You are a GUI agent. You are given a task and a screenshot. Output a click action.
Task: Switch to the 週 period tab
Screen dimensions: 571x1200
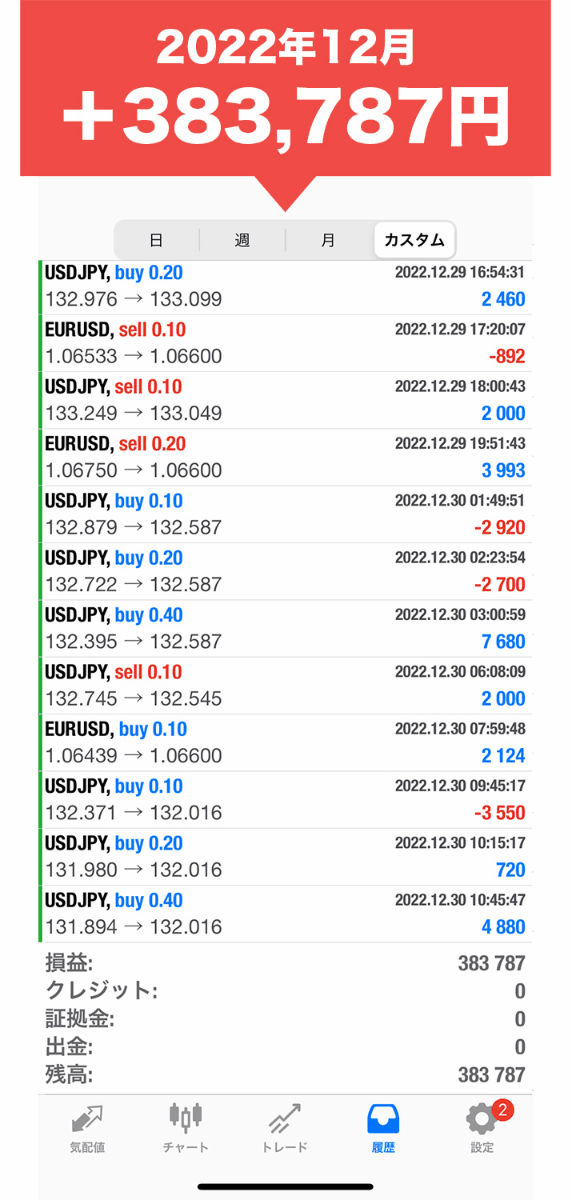pyautogui.click(x=242, y=240)
